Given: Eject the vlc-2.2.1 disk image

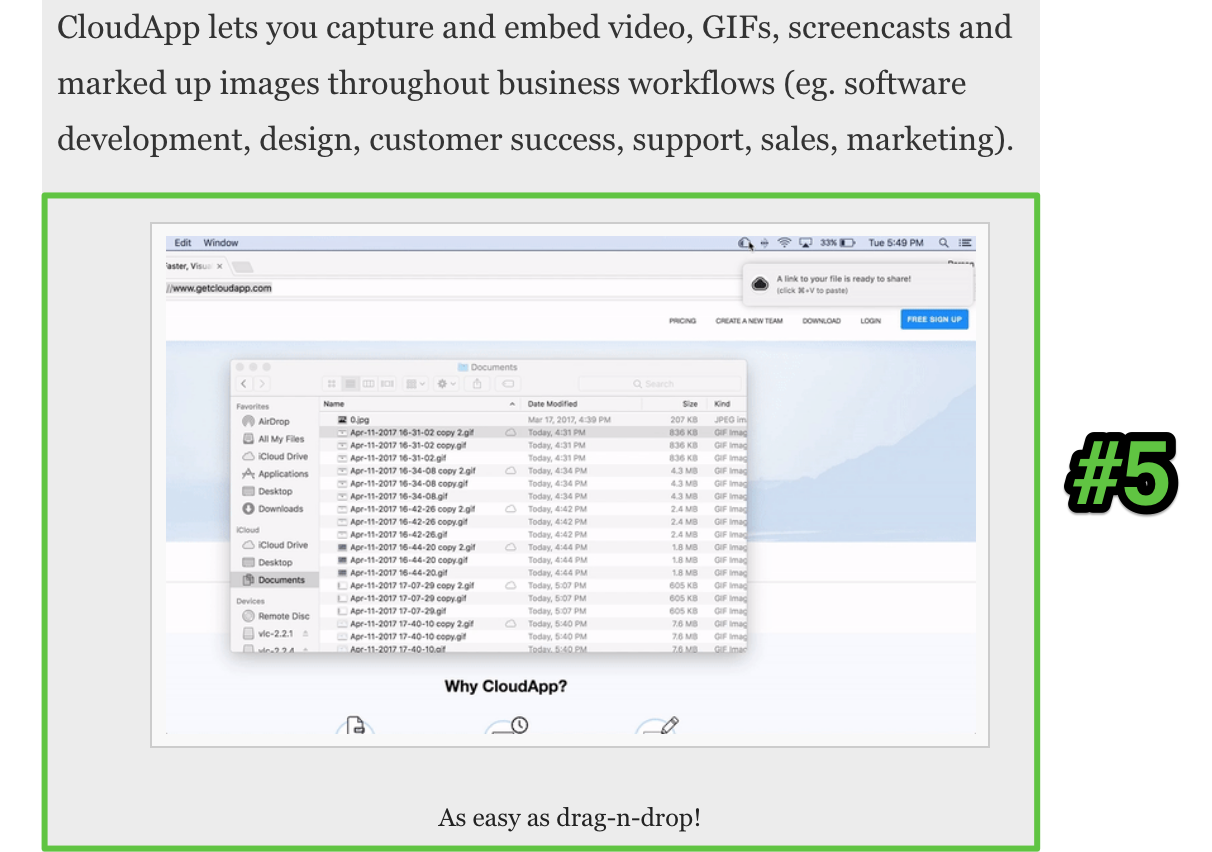Looking at the screenshot, I should pos(305,634).
